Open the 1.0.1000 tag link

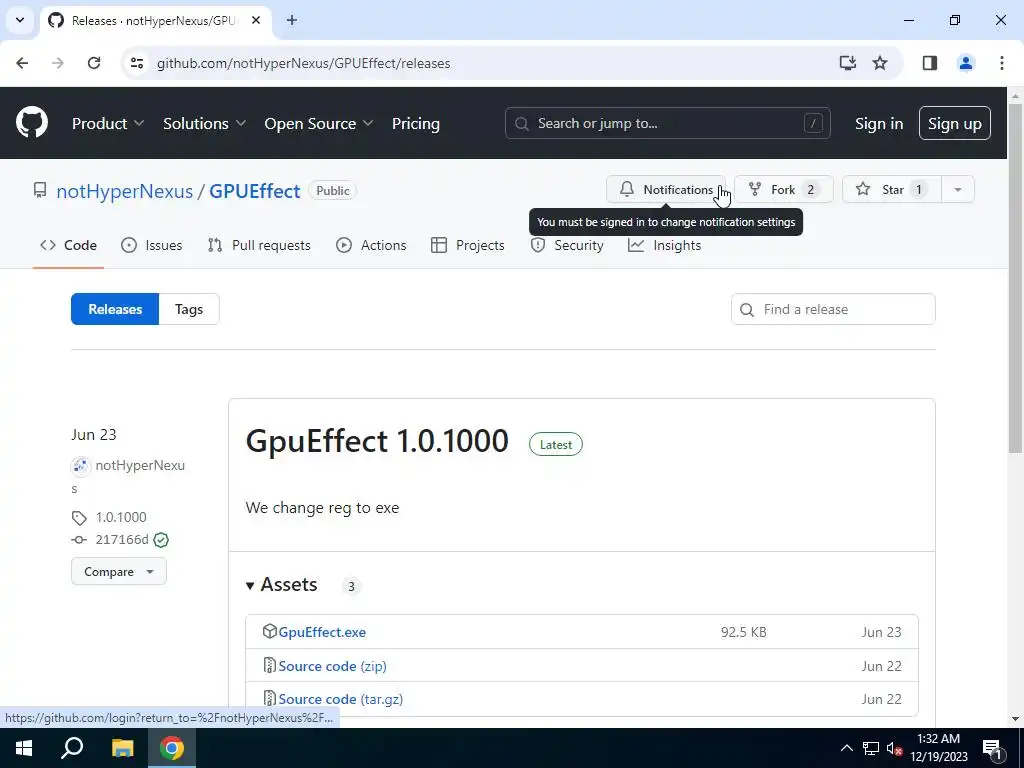pyautogui.click(x=121, y=517)
